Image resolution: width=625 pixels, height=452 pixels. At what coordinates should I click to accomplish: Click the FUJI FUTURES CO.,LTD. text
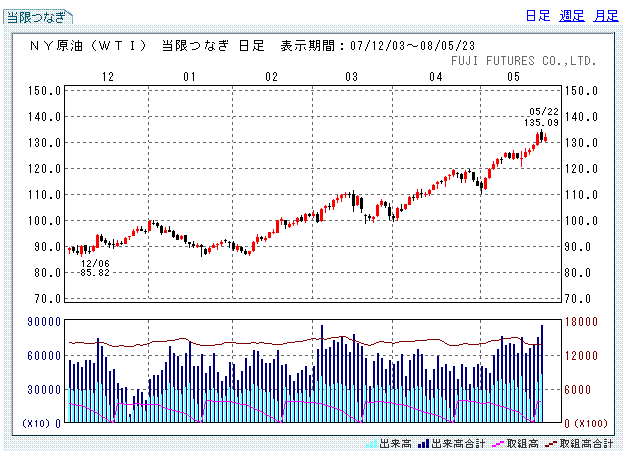[x=538, y=61]
